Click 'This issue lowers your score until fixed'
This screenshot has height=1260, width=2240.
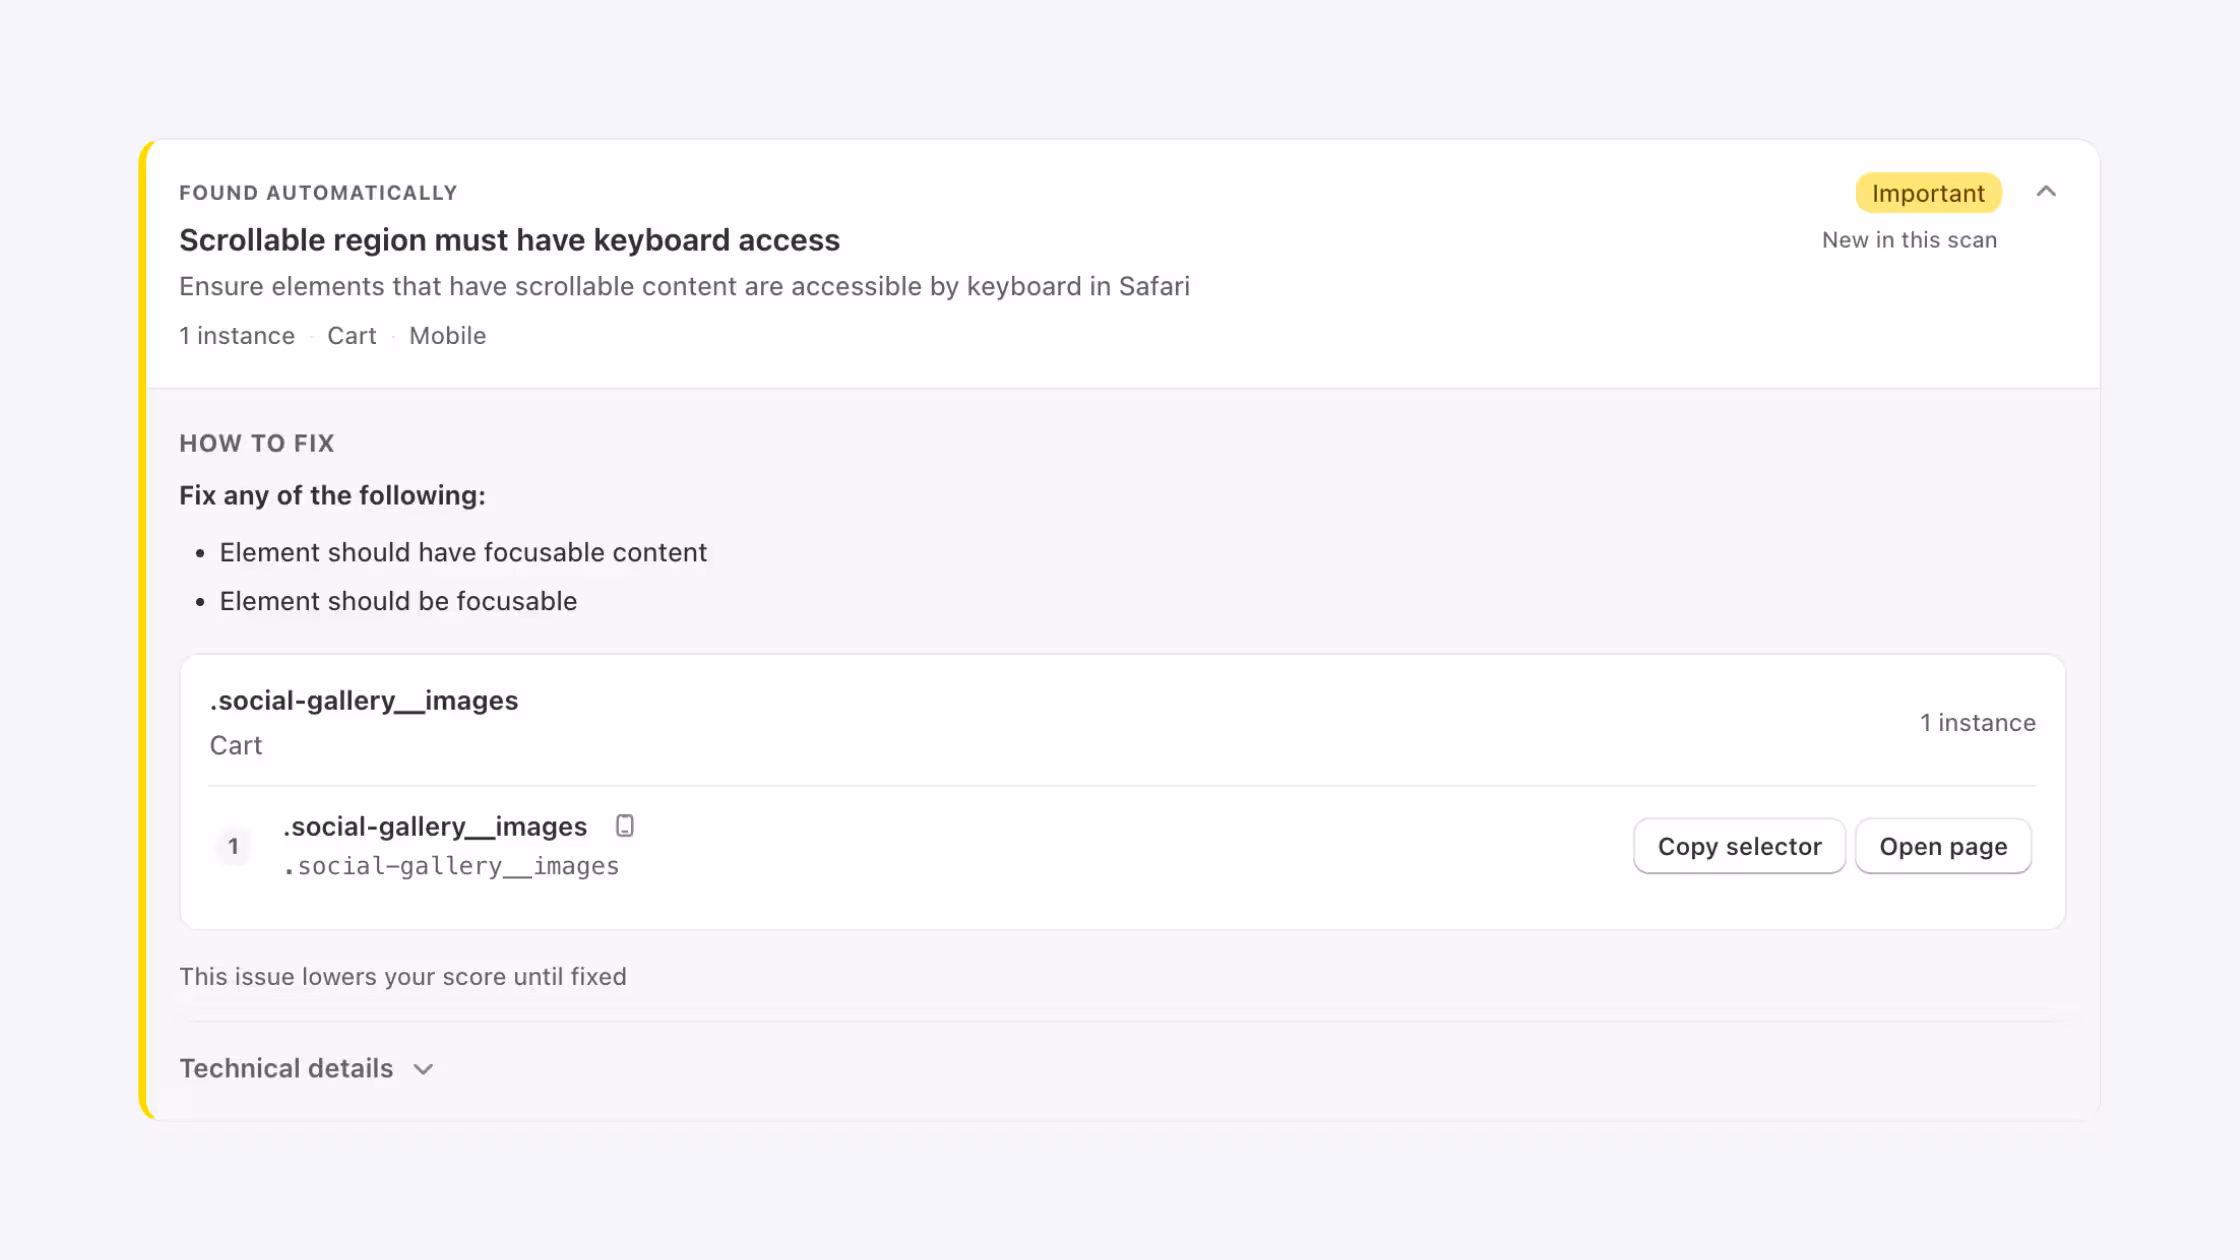click(403, 976)
